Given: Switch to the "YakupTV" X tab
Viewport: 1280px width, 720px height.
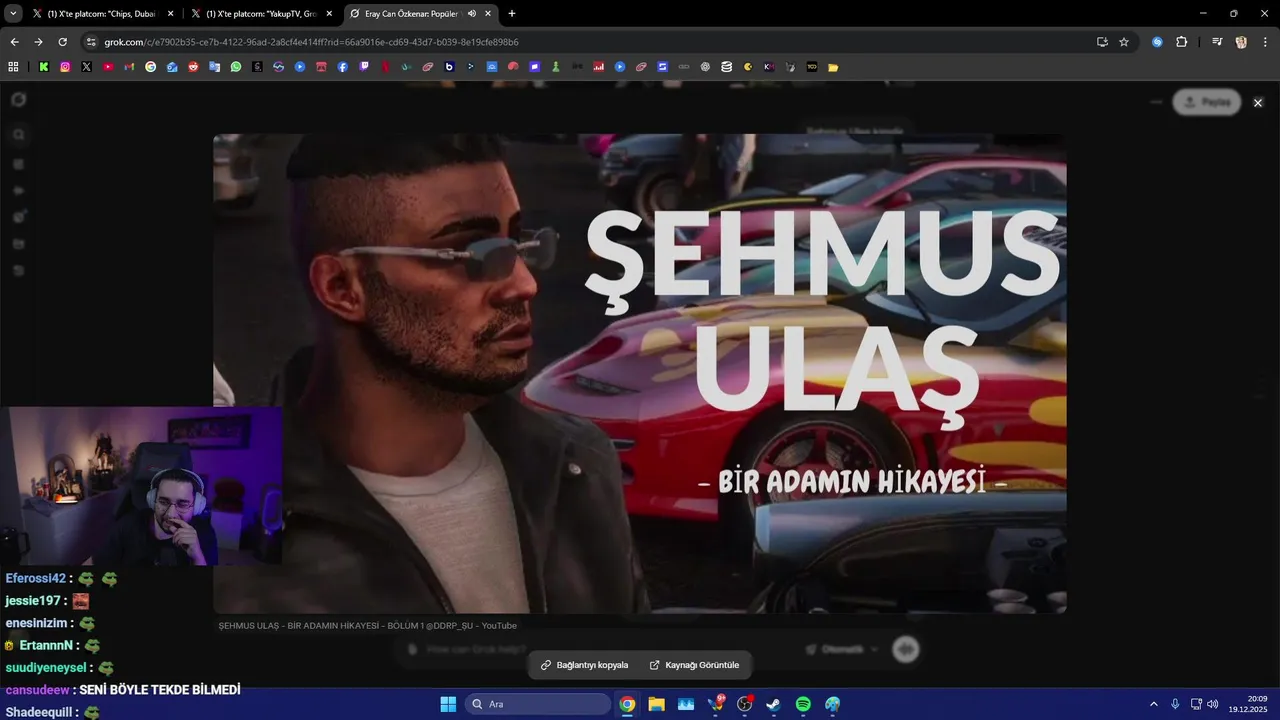Looking at the screenshot, I should [x=264, y=14].
